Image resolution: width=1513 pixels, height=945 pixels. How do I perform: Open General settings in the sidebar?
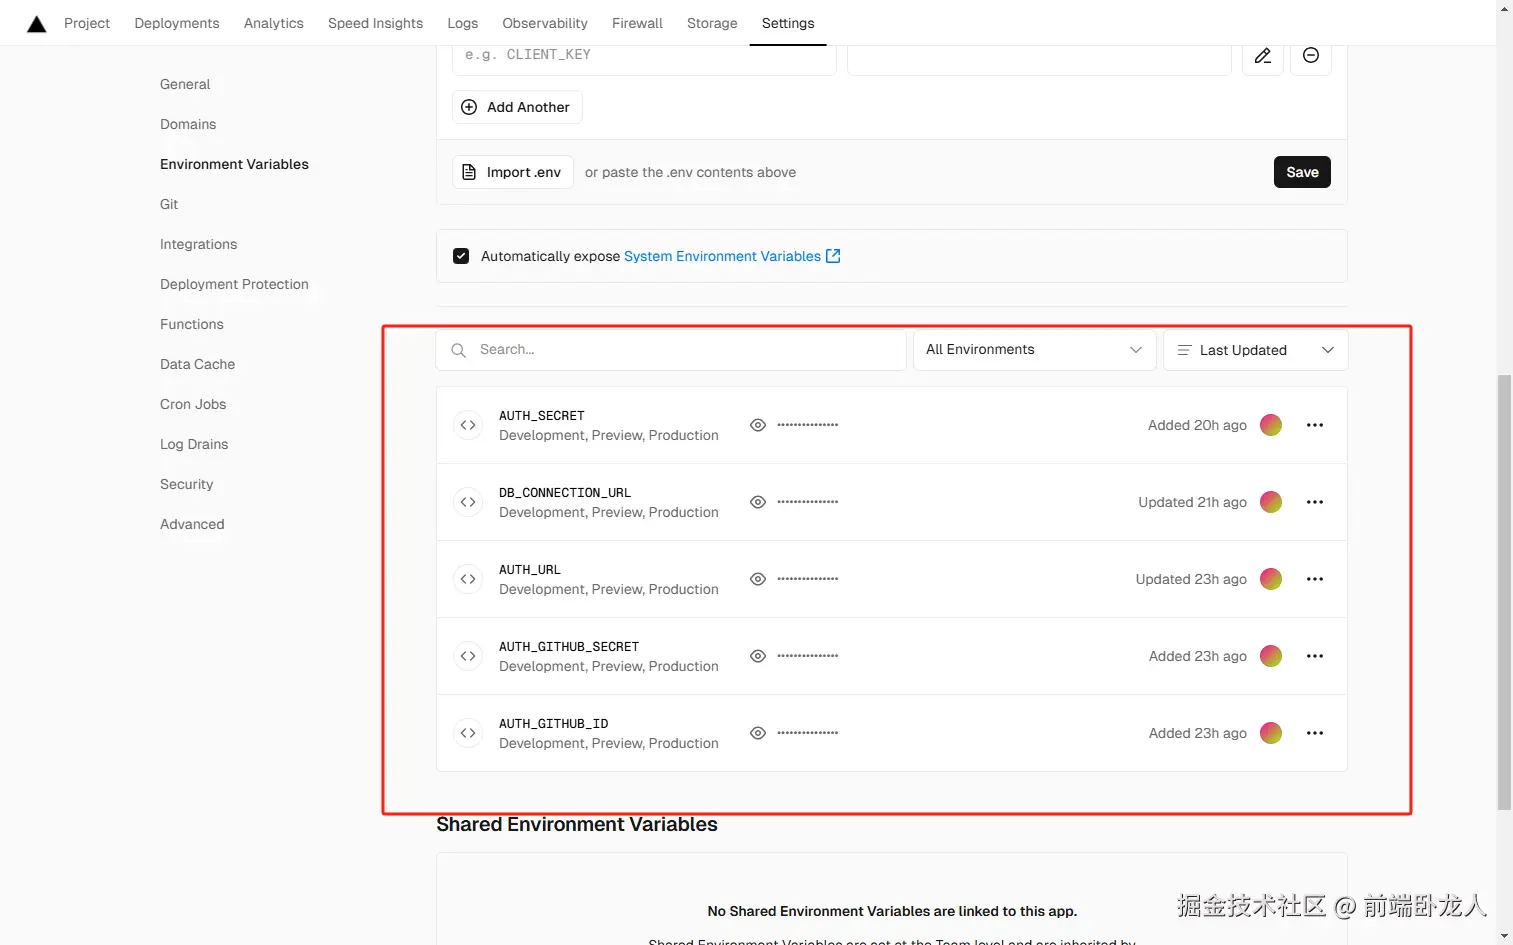click(x=185, y=84)
